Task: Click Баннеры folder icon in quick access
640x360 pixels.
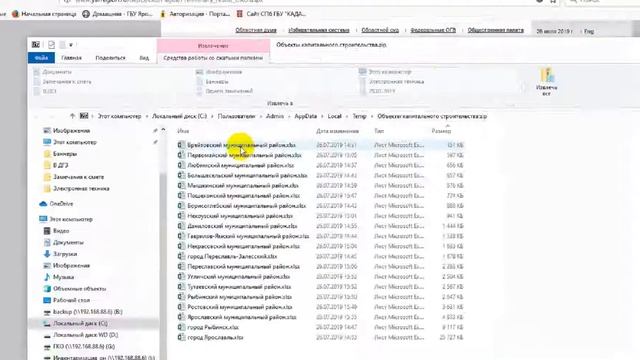Action: 47,154
